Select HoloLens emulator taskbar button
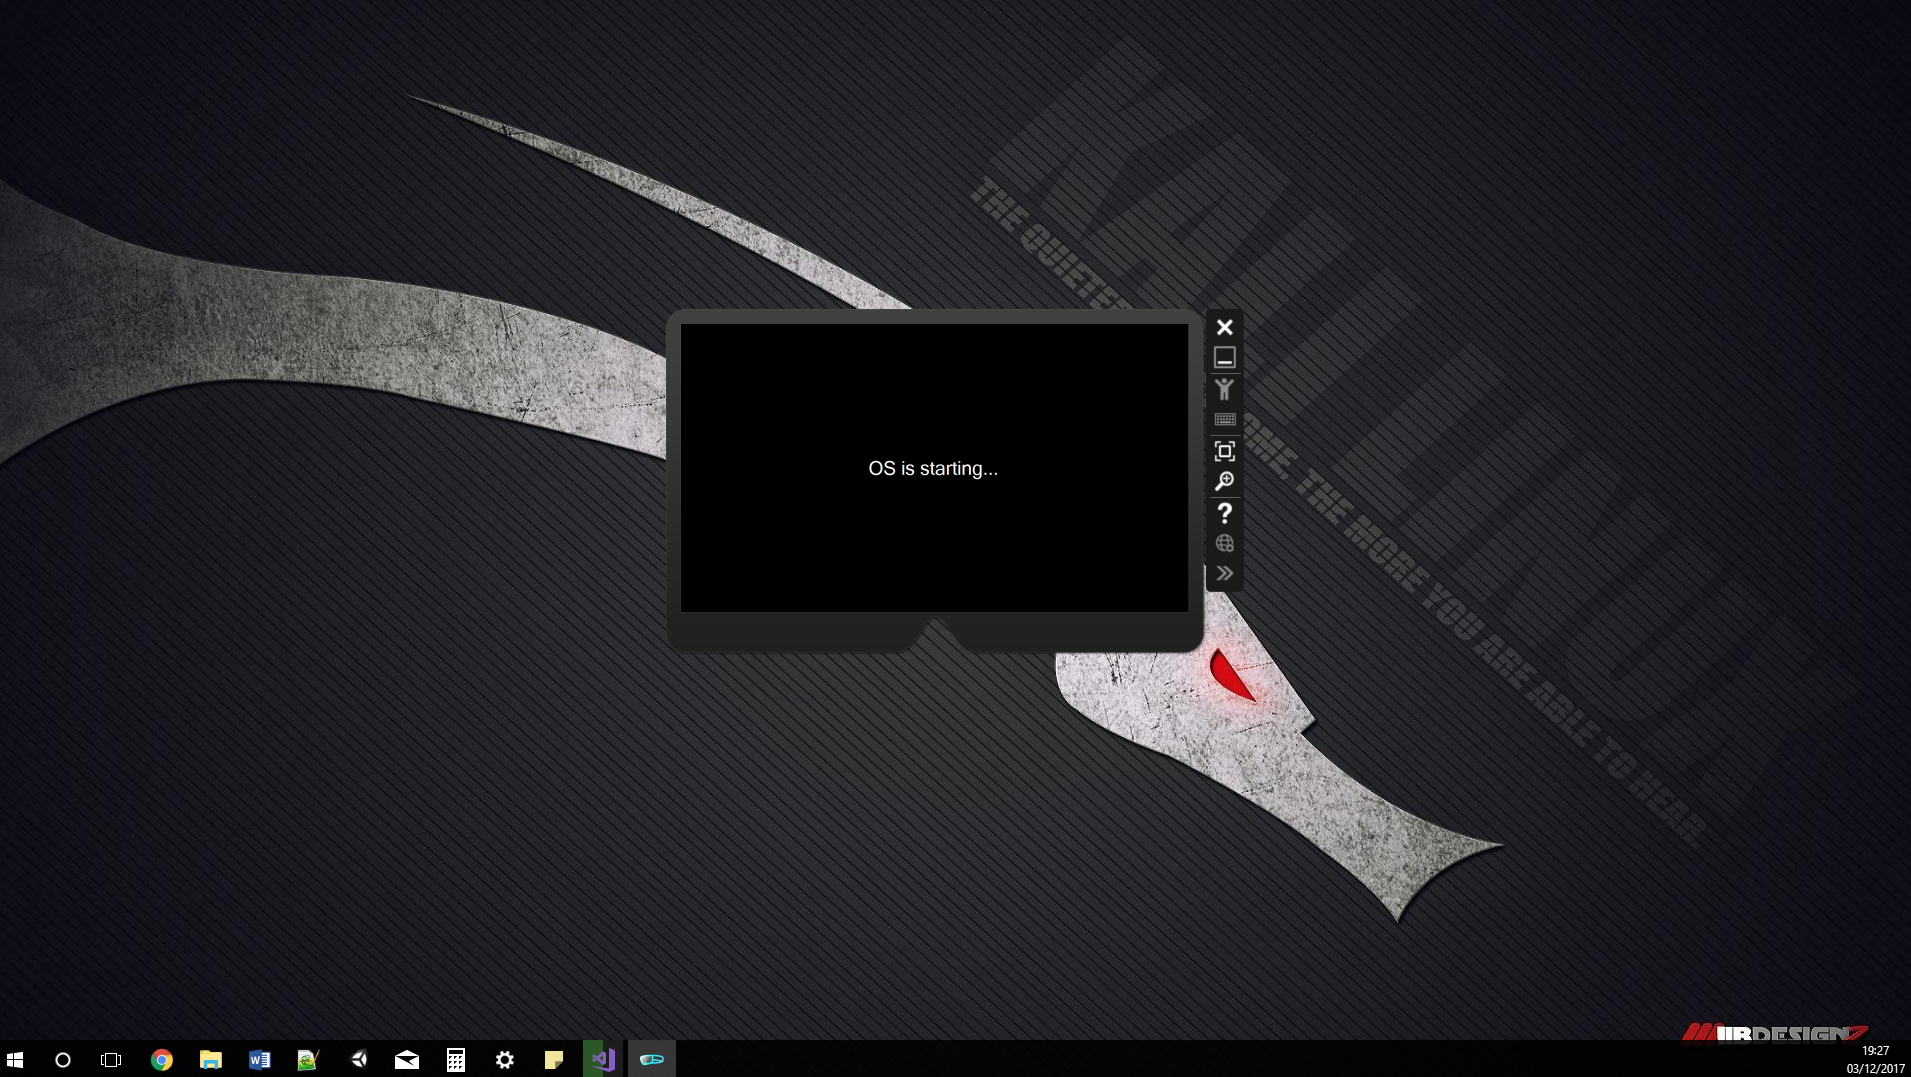Screen dimensions: 1911x1077 coord(651,1059)
